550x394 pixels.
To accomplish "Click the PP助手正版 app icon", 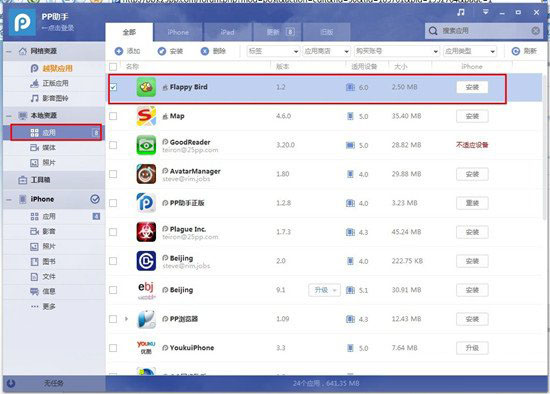I will click(x=146, y=203).
